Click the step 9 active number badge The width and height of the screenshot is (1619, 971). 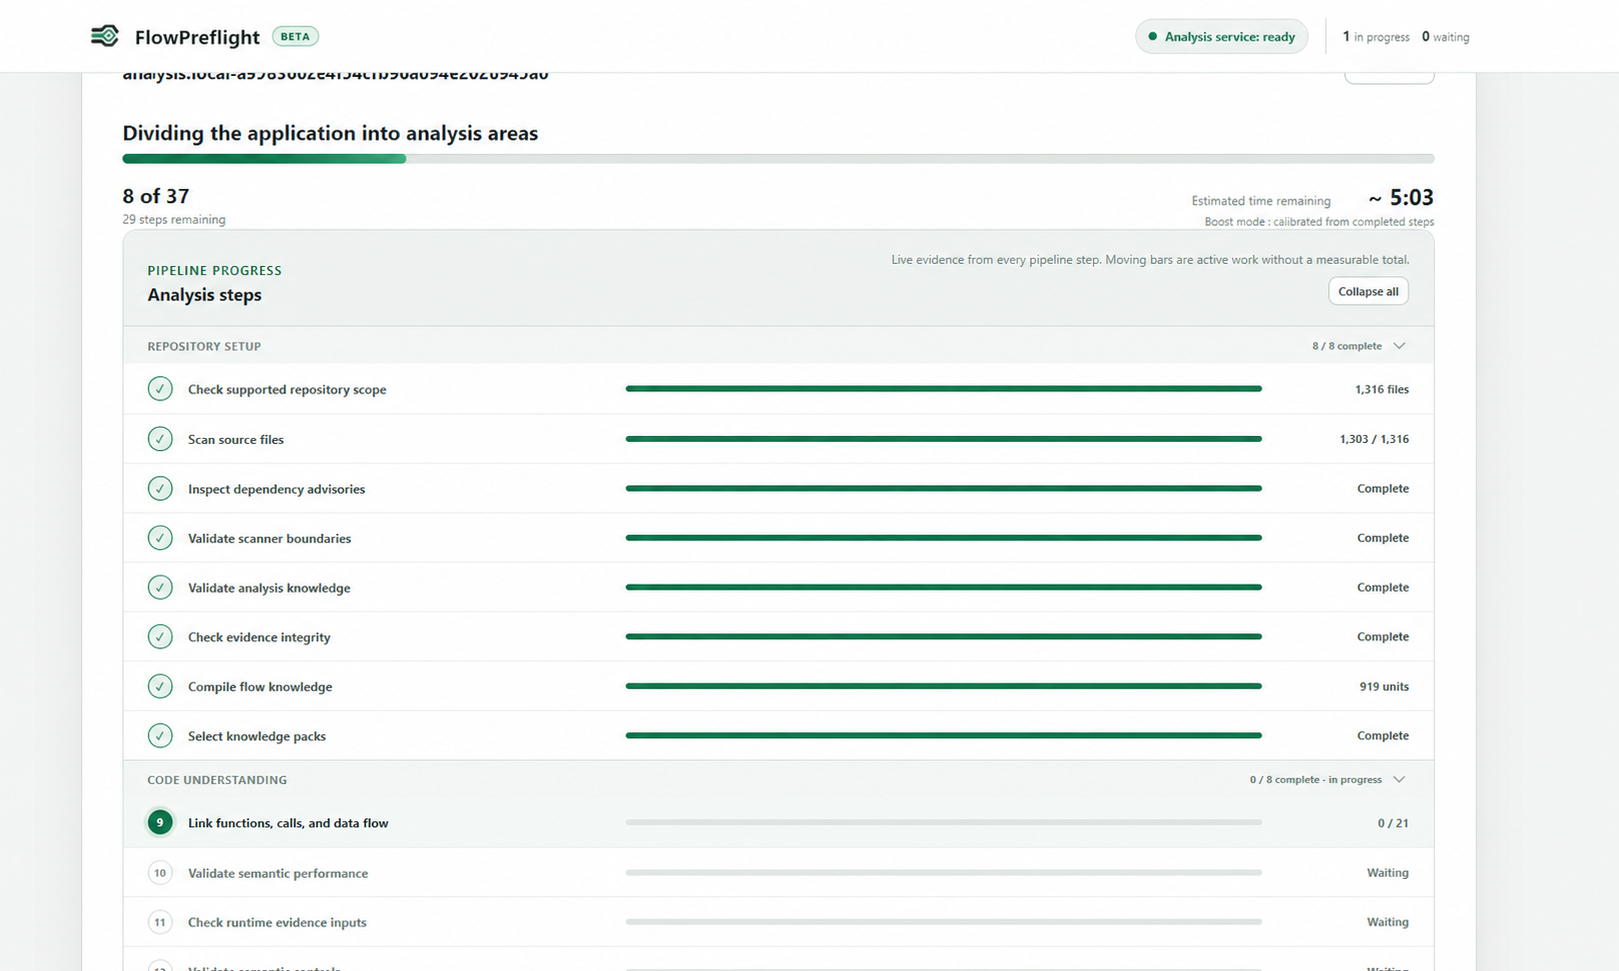(160, 822)
